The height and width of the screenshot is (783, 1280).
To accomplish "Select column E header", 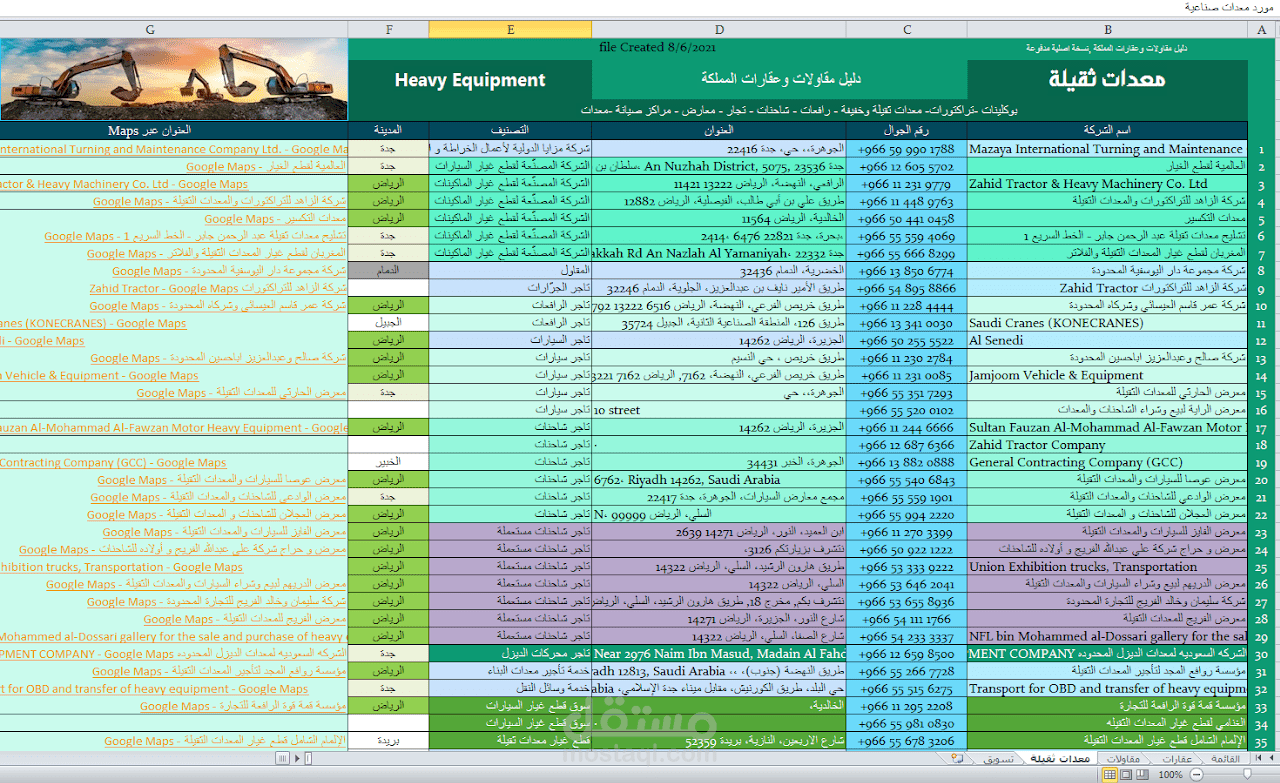I will (x=510, y=30).
